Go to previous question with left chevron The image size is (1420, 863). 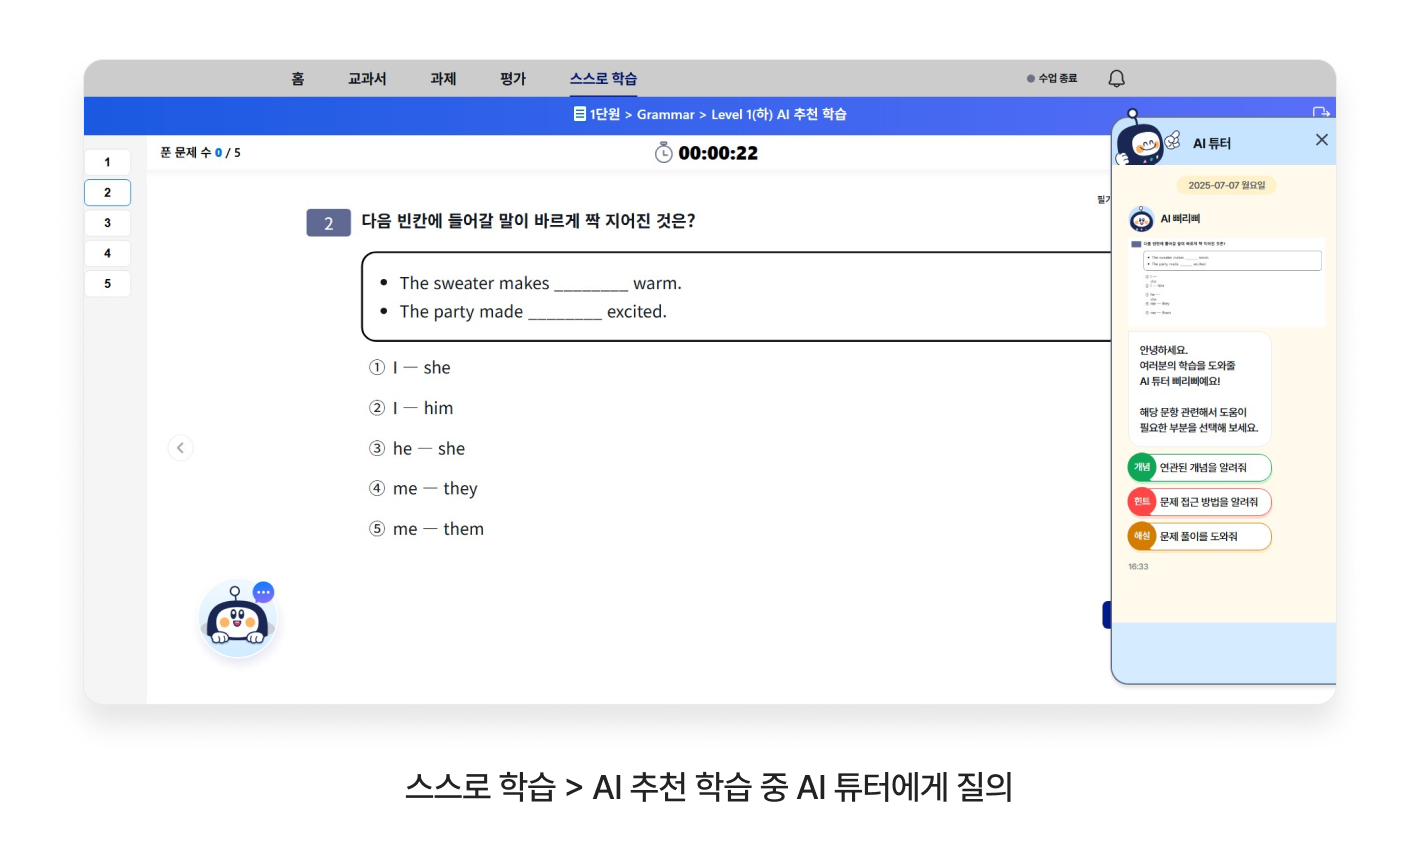[180, 448]
